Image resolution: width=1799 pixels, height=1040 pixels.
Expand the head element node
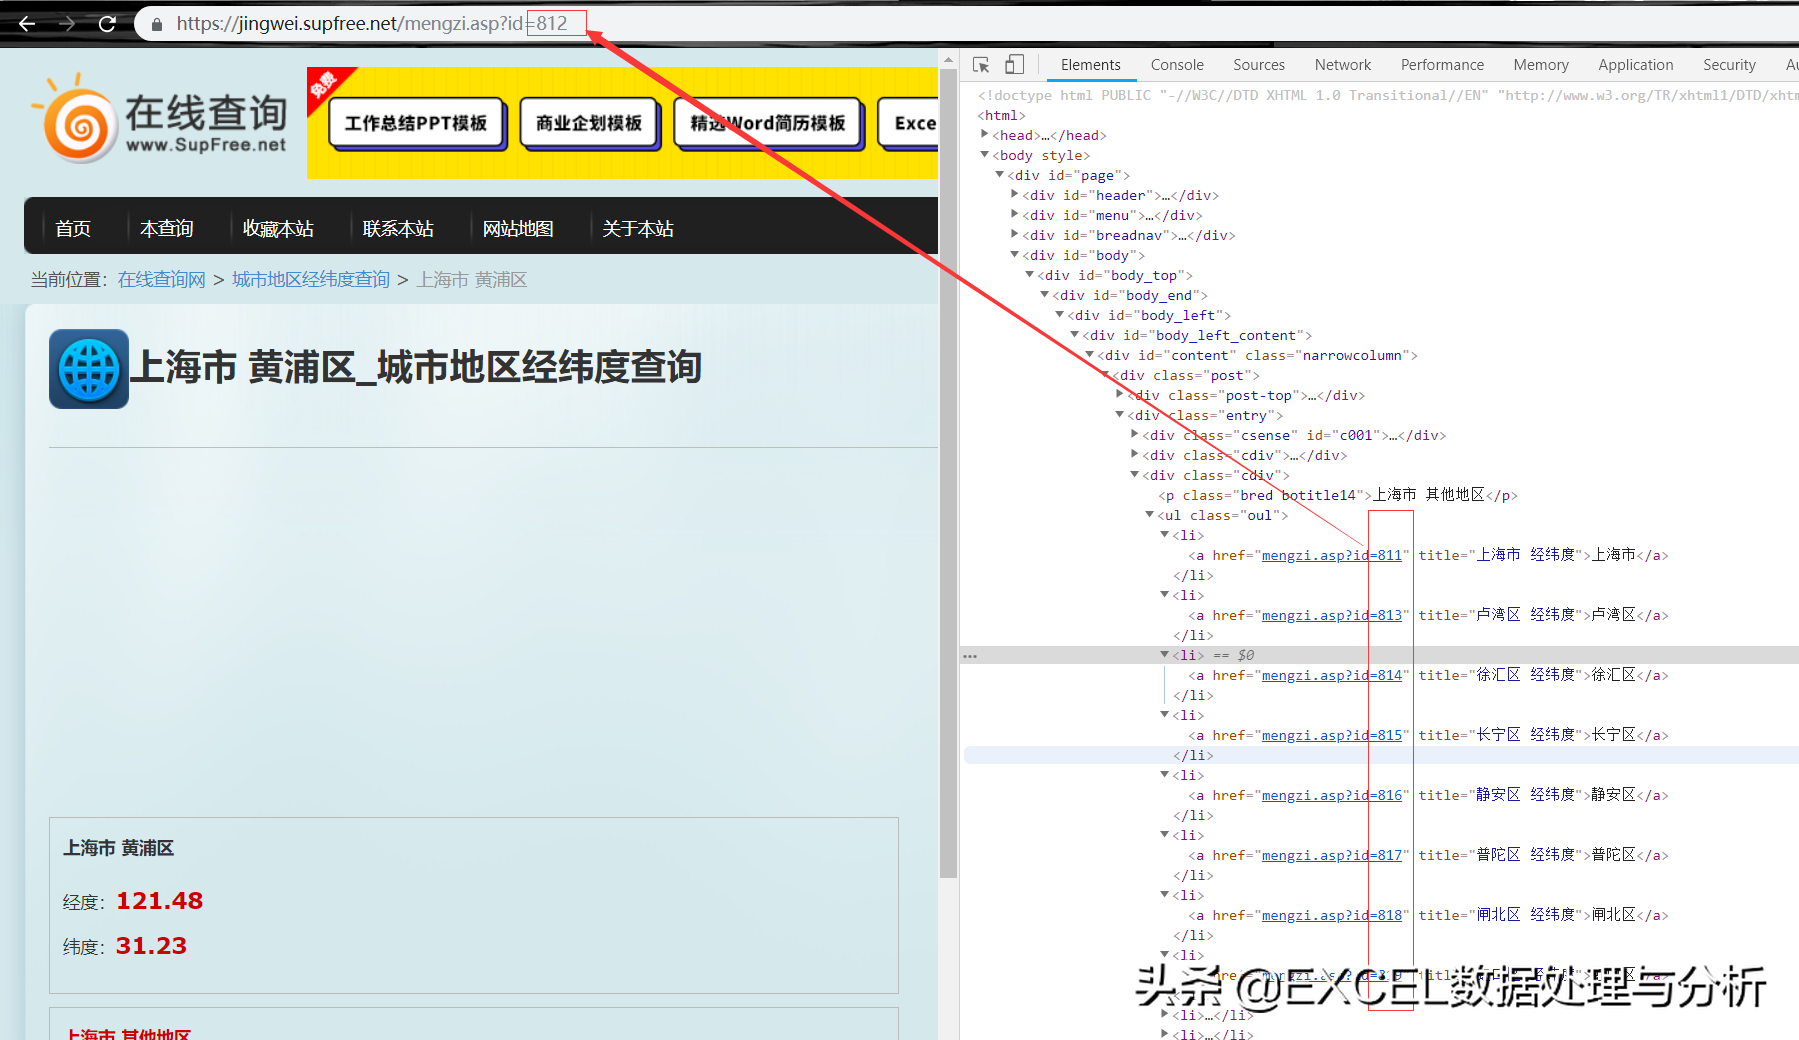tap(985, 135)
